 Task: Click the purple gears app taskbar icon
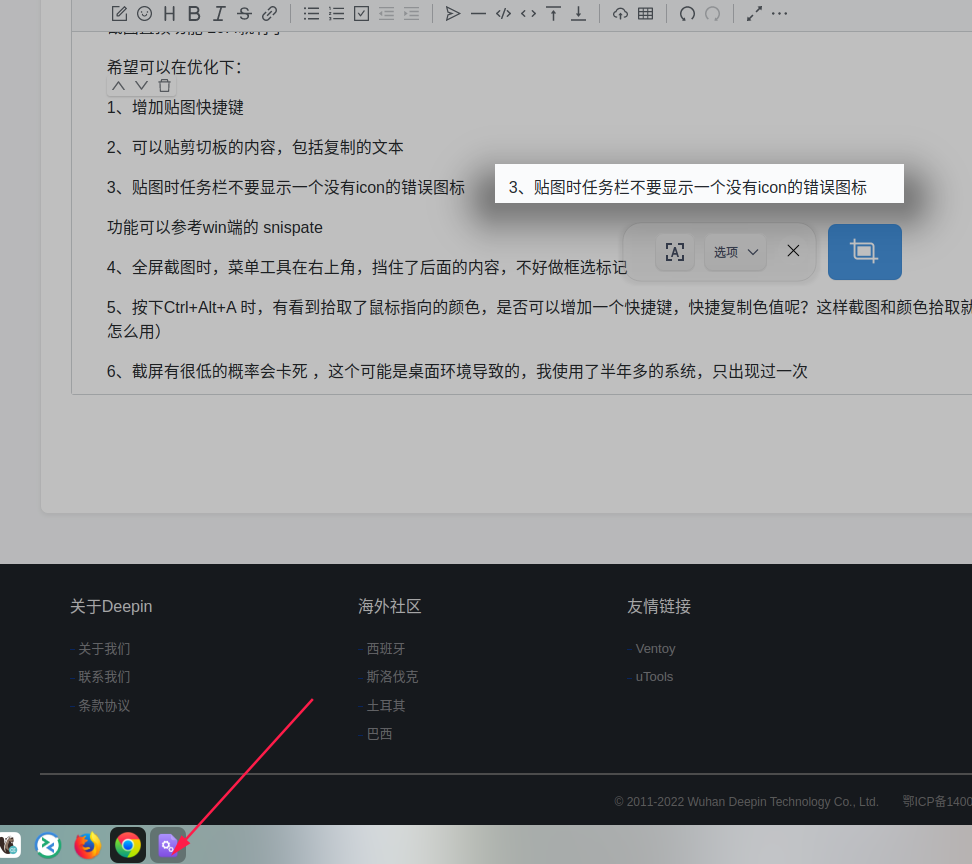pos(168,845)
